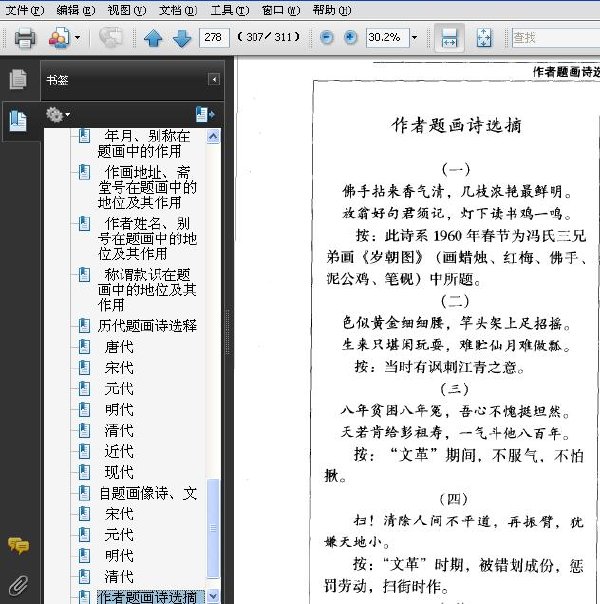Open bookmark 年月、别称在题画中的作用

144,143
